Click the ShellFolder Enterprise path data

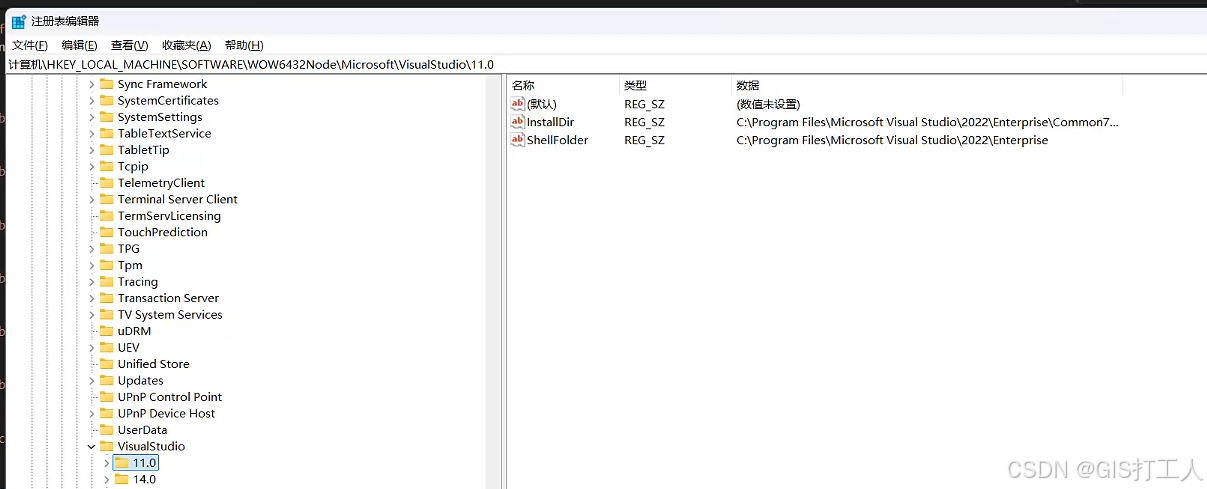[x=892, y=140]
